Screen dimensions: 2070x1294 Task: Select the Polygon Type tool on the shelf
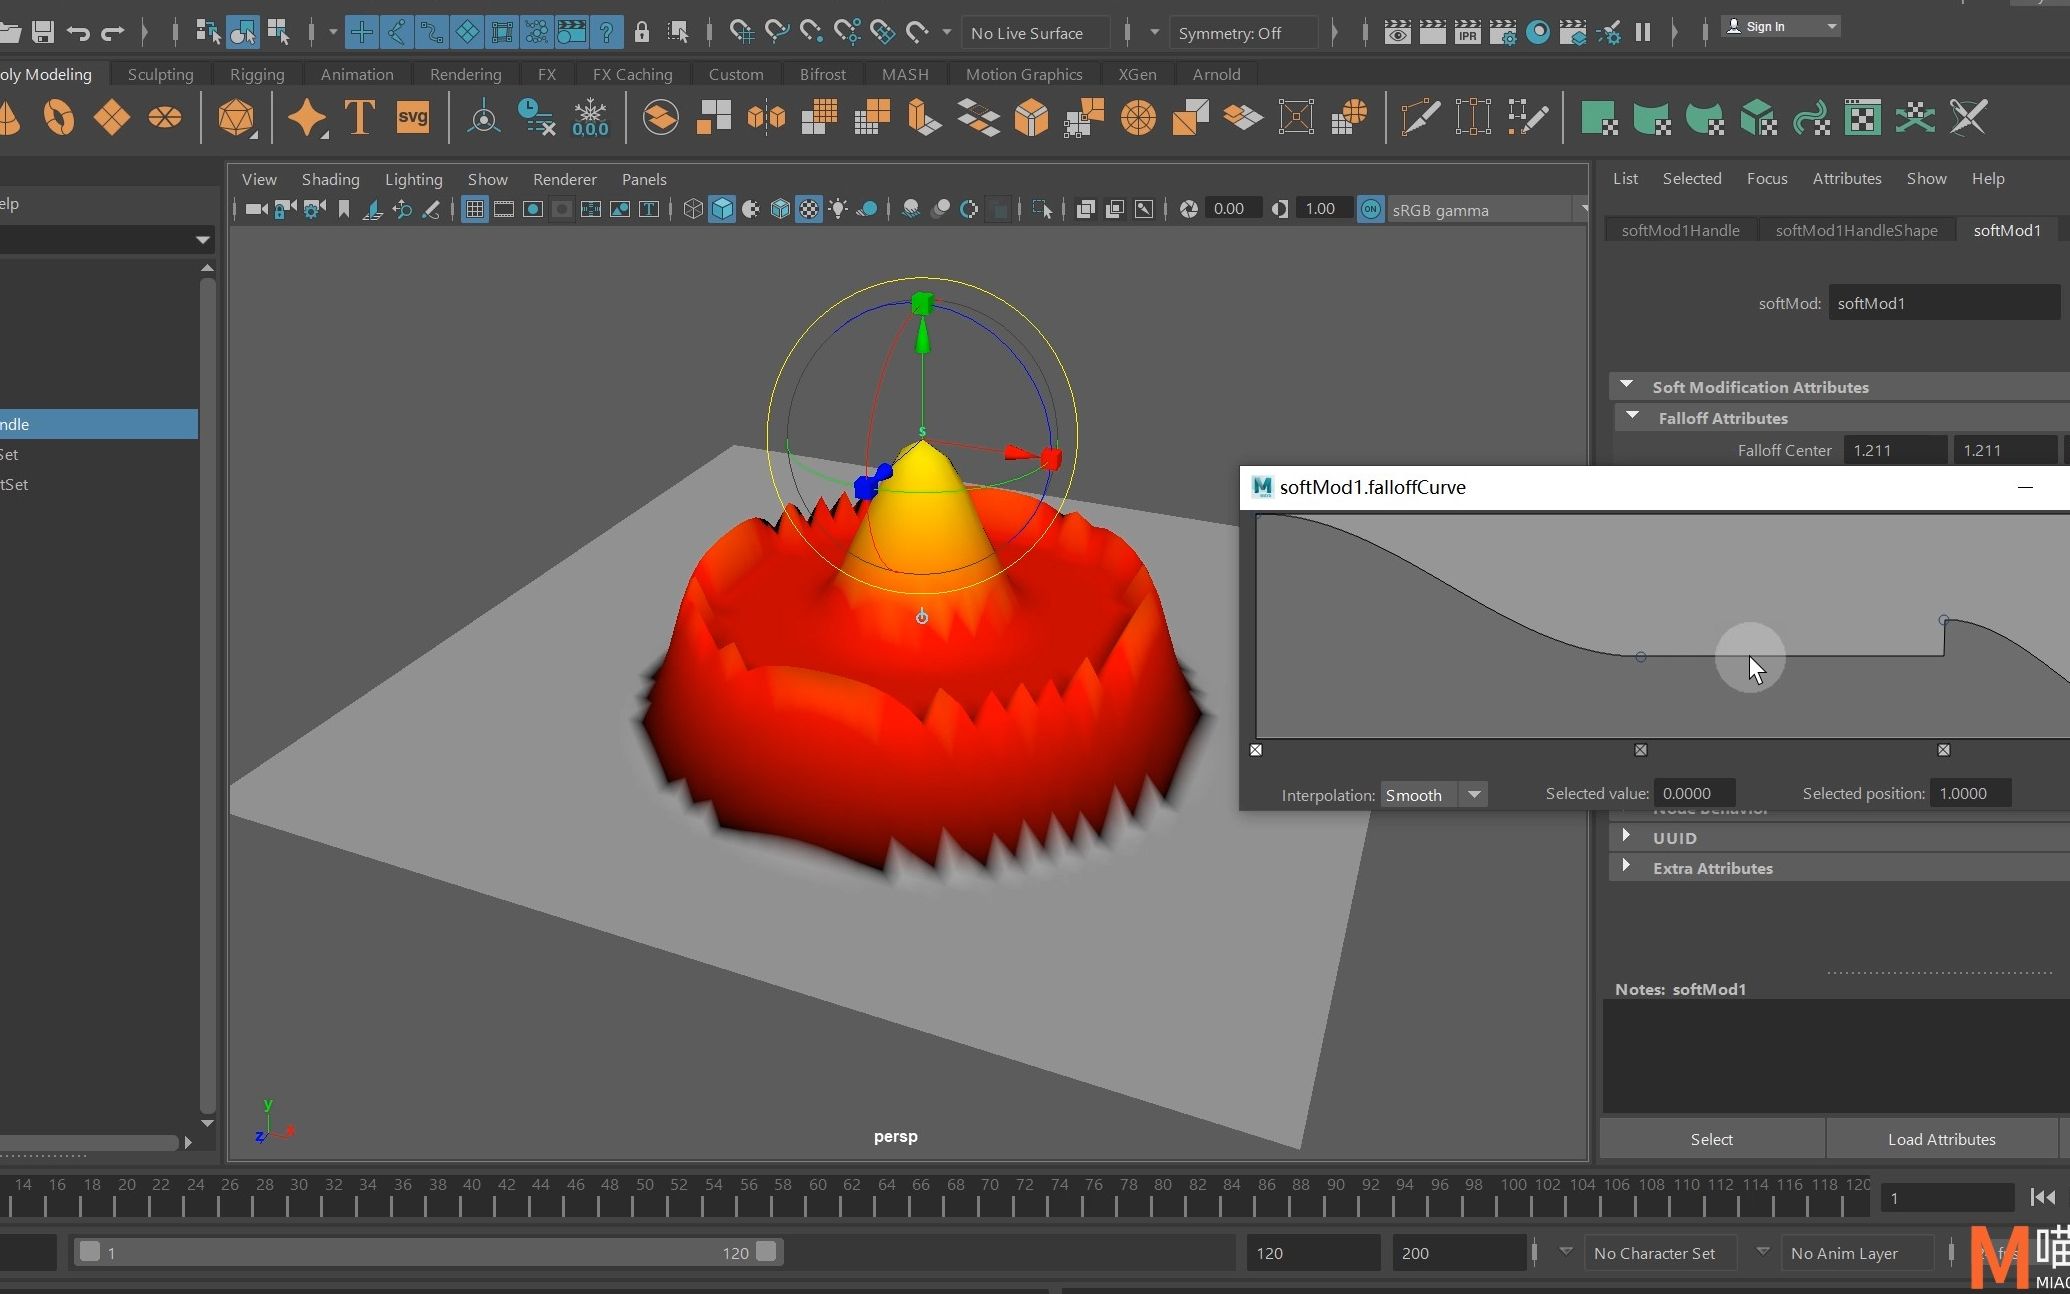(x=358, y=117)
